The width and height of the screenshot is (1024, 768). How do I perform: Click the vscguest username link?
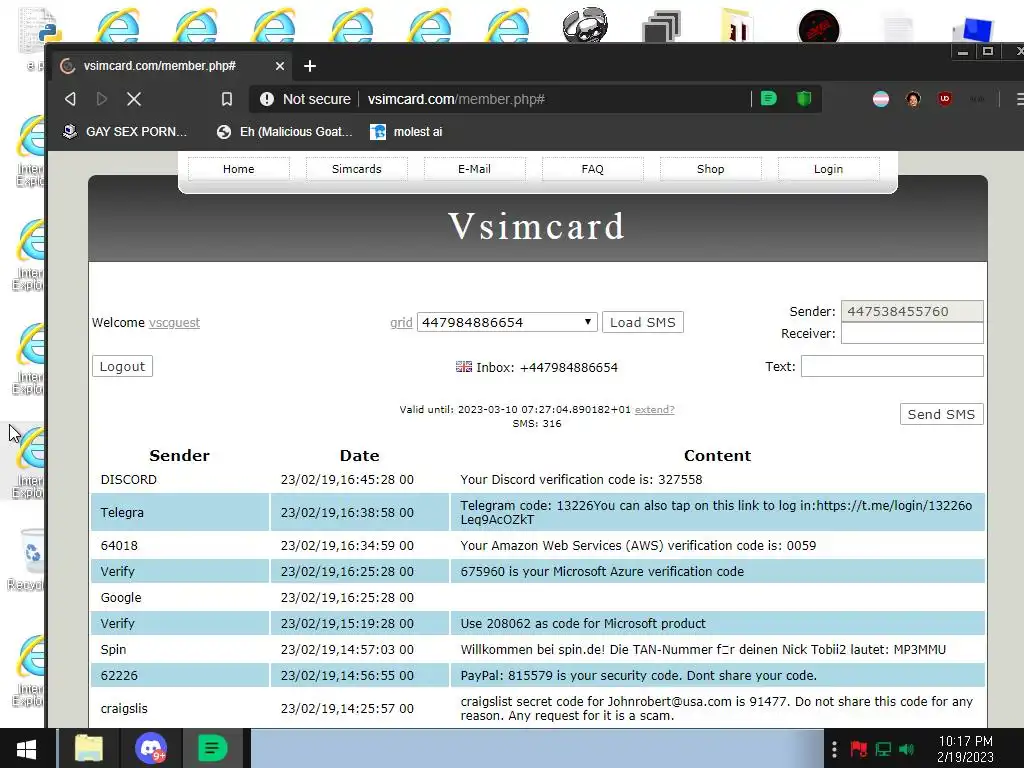tap(174, 323)
